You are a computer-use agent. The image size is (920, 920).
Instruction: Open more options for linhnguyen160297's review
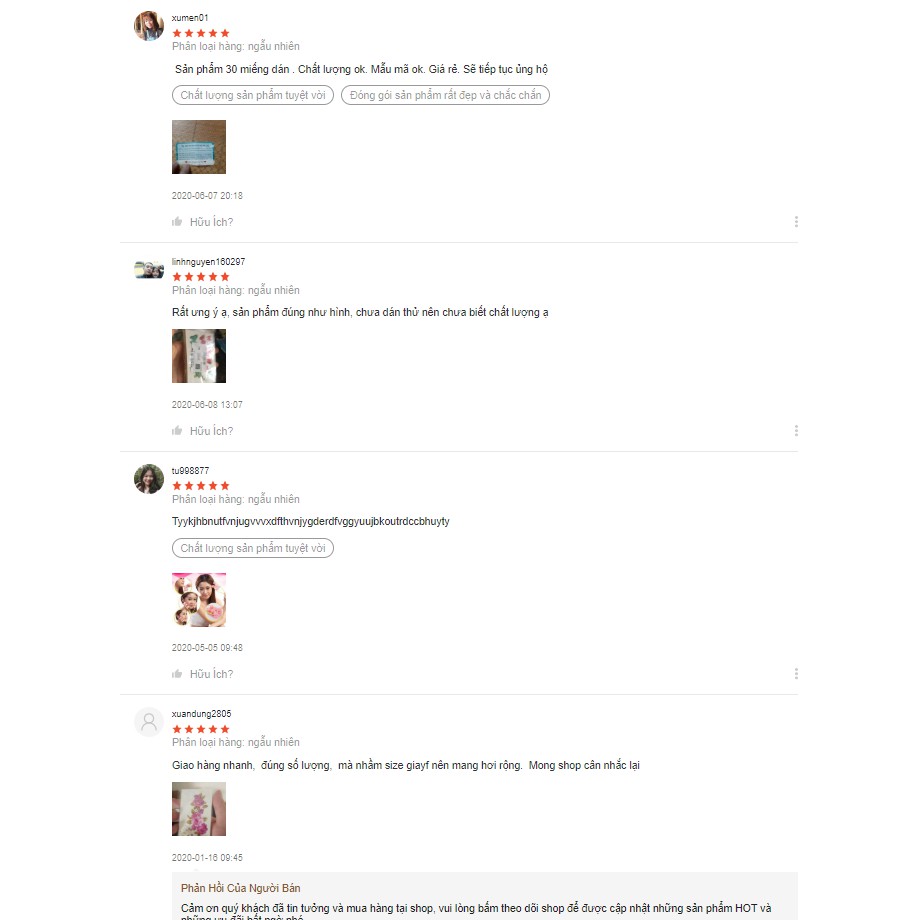pyautogui.click(x=796, y=431)
